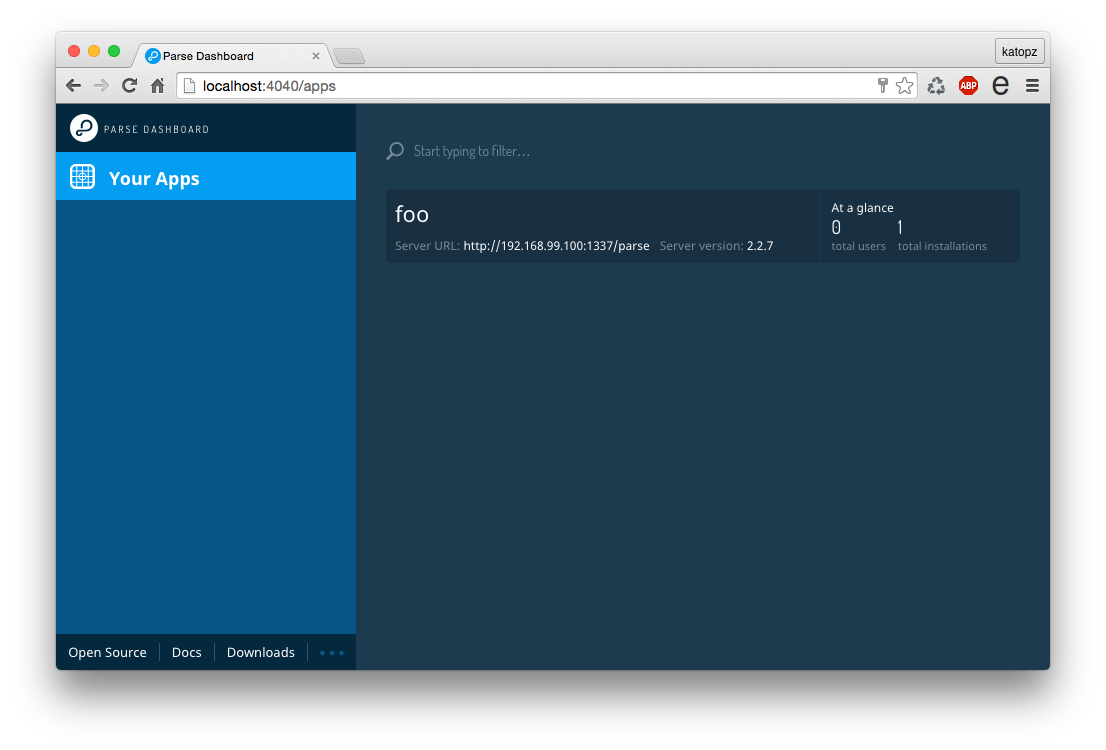Bookmark page with star icon

904,86
